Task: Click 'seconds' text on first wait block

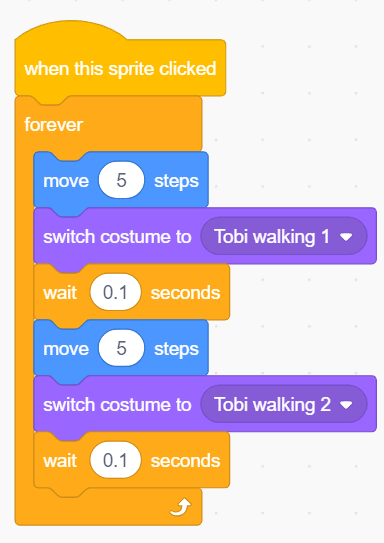Action: 185,293
